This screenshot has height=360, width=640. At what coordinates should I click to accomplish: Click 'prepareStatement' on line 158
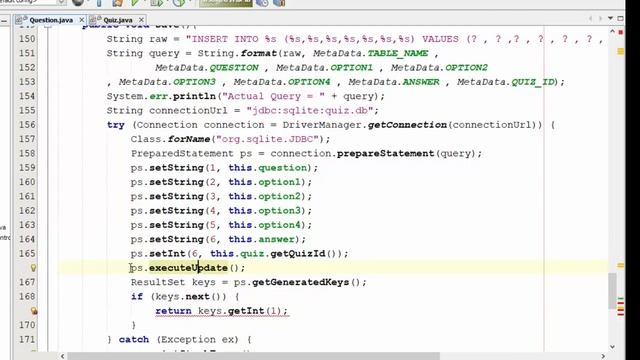click(x=385, y=153)
